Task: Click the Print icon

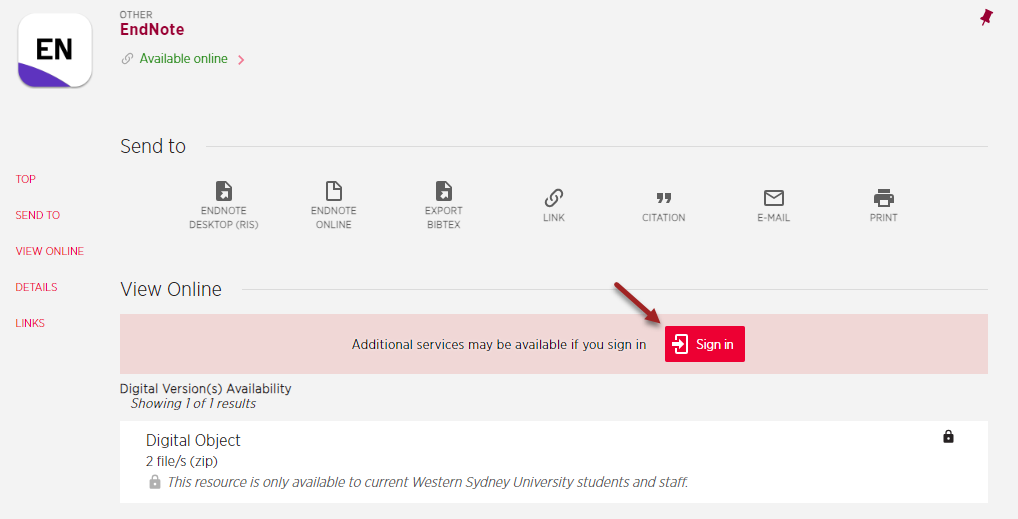Action: pyautogui.click(x=883, y=198)
